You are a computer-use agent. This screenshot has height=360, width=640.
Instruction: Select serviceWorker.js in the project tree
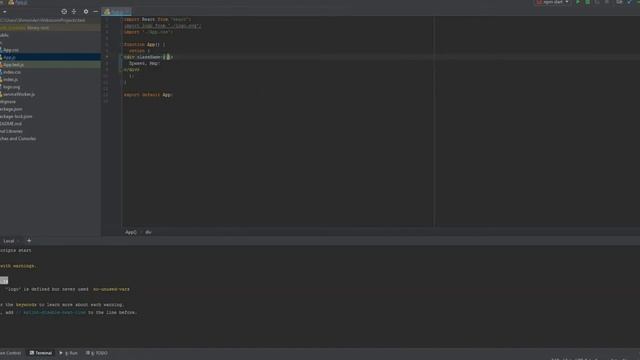click(x=18, y=94)
